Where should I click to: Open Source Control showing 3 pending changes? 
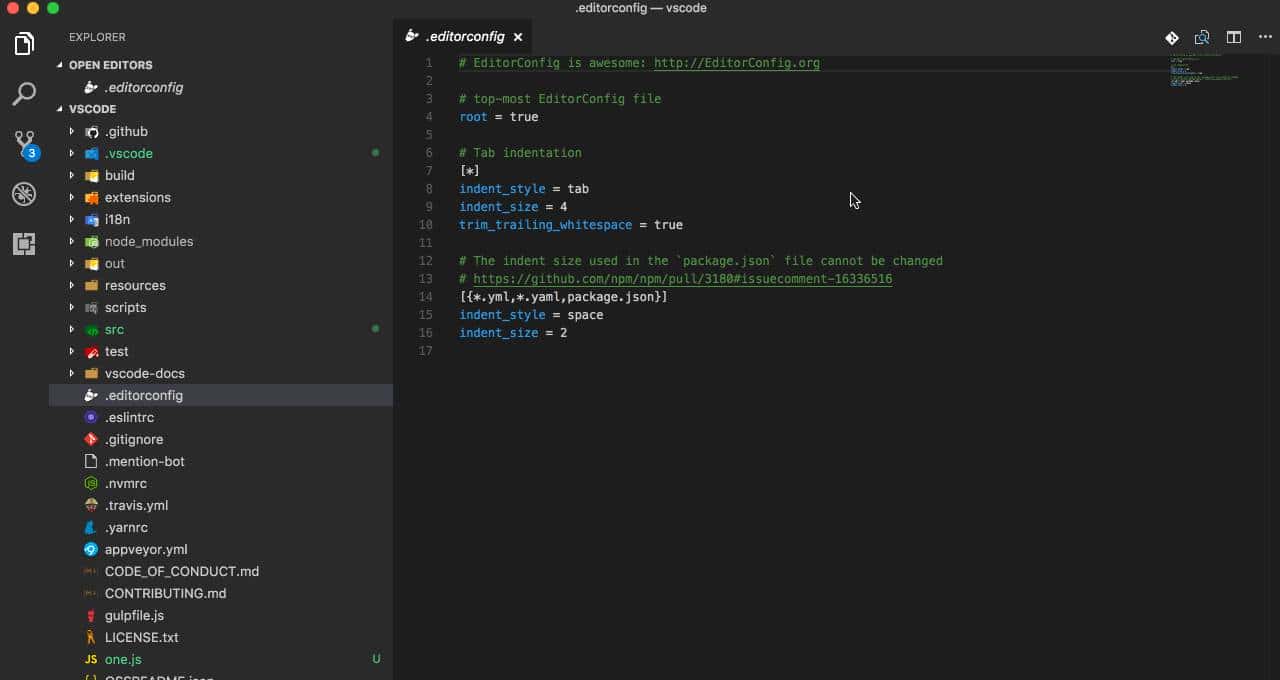(x=24, y=143)
